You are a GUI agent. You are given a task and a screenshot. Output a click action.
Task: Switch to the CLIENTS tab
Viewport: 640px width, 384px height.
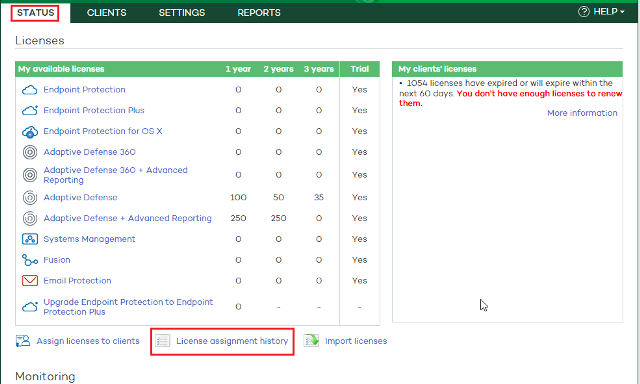(107, 13)
